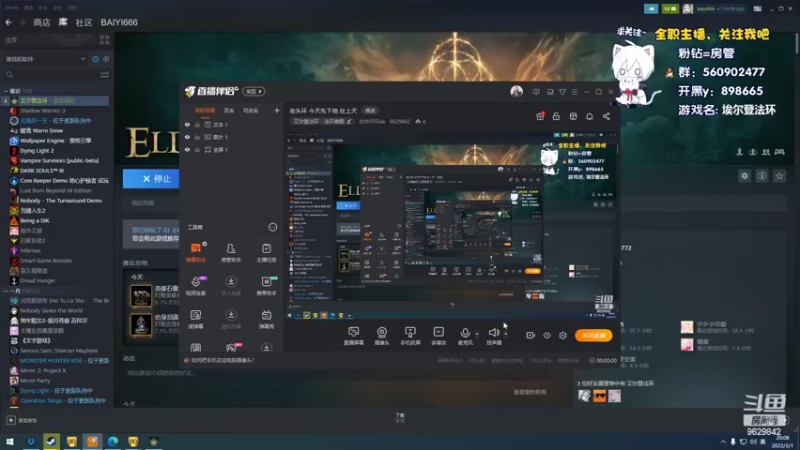
Task: Add a new scene source with plus
Action: [x=277, y=110]
